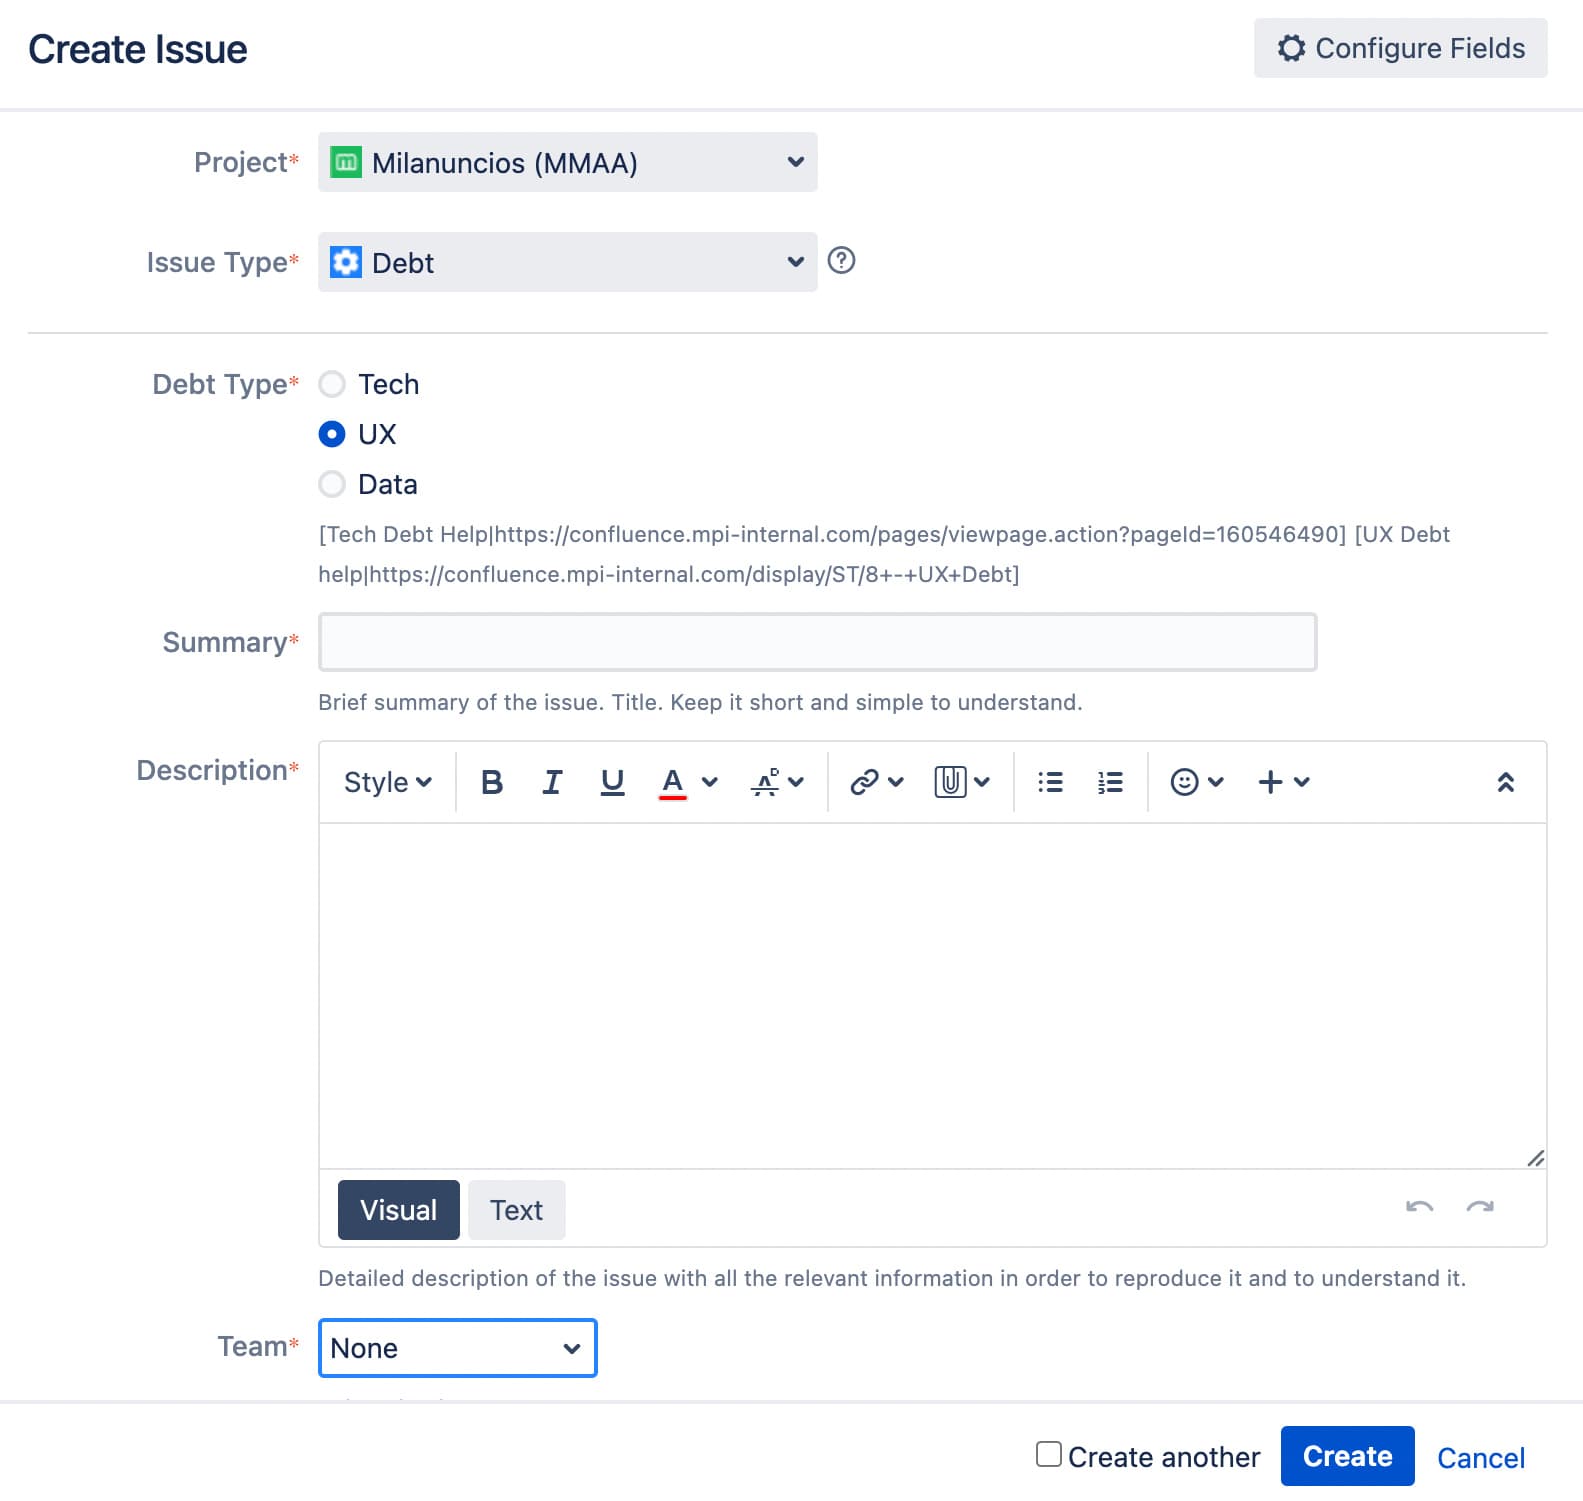Click the undo arrow in the editor
This screenshot has width=1583, height=1501.
click(1419, 1208)
